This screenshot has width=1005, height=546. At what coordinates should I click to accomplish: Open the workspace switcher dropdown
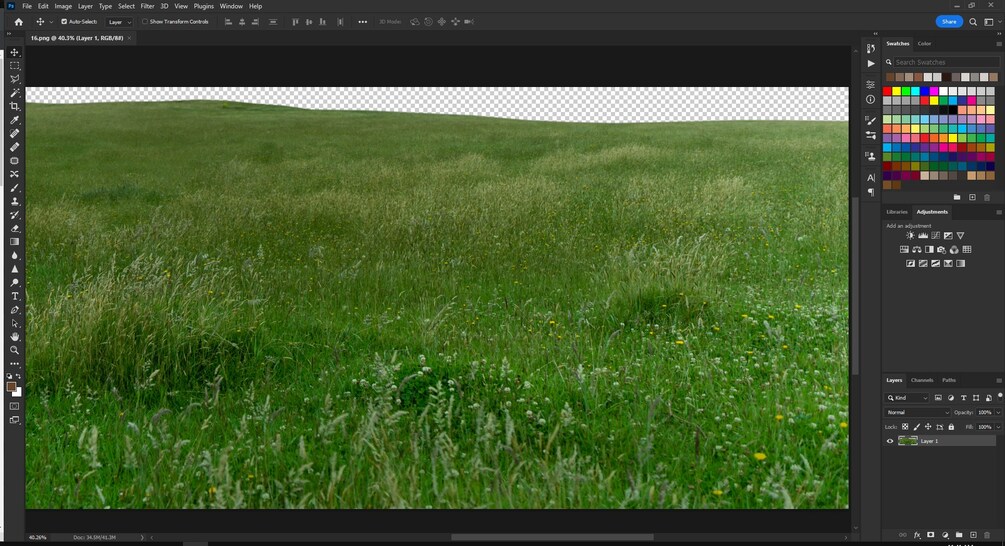click(x=992, y=22)
